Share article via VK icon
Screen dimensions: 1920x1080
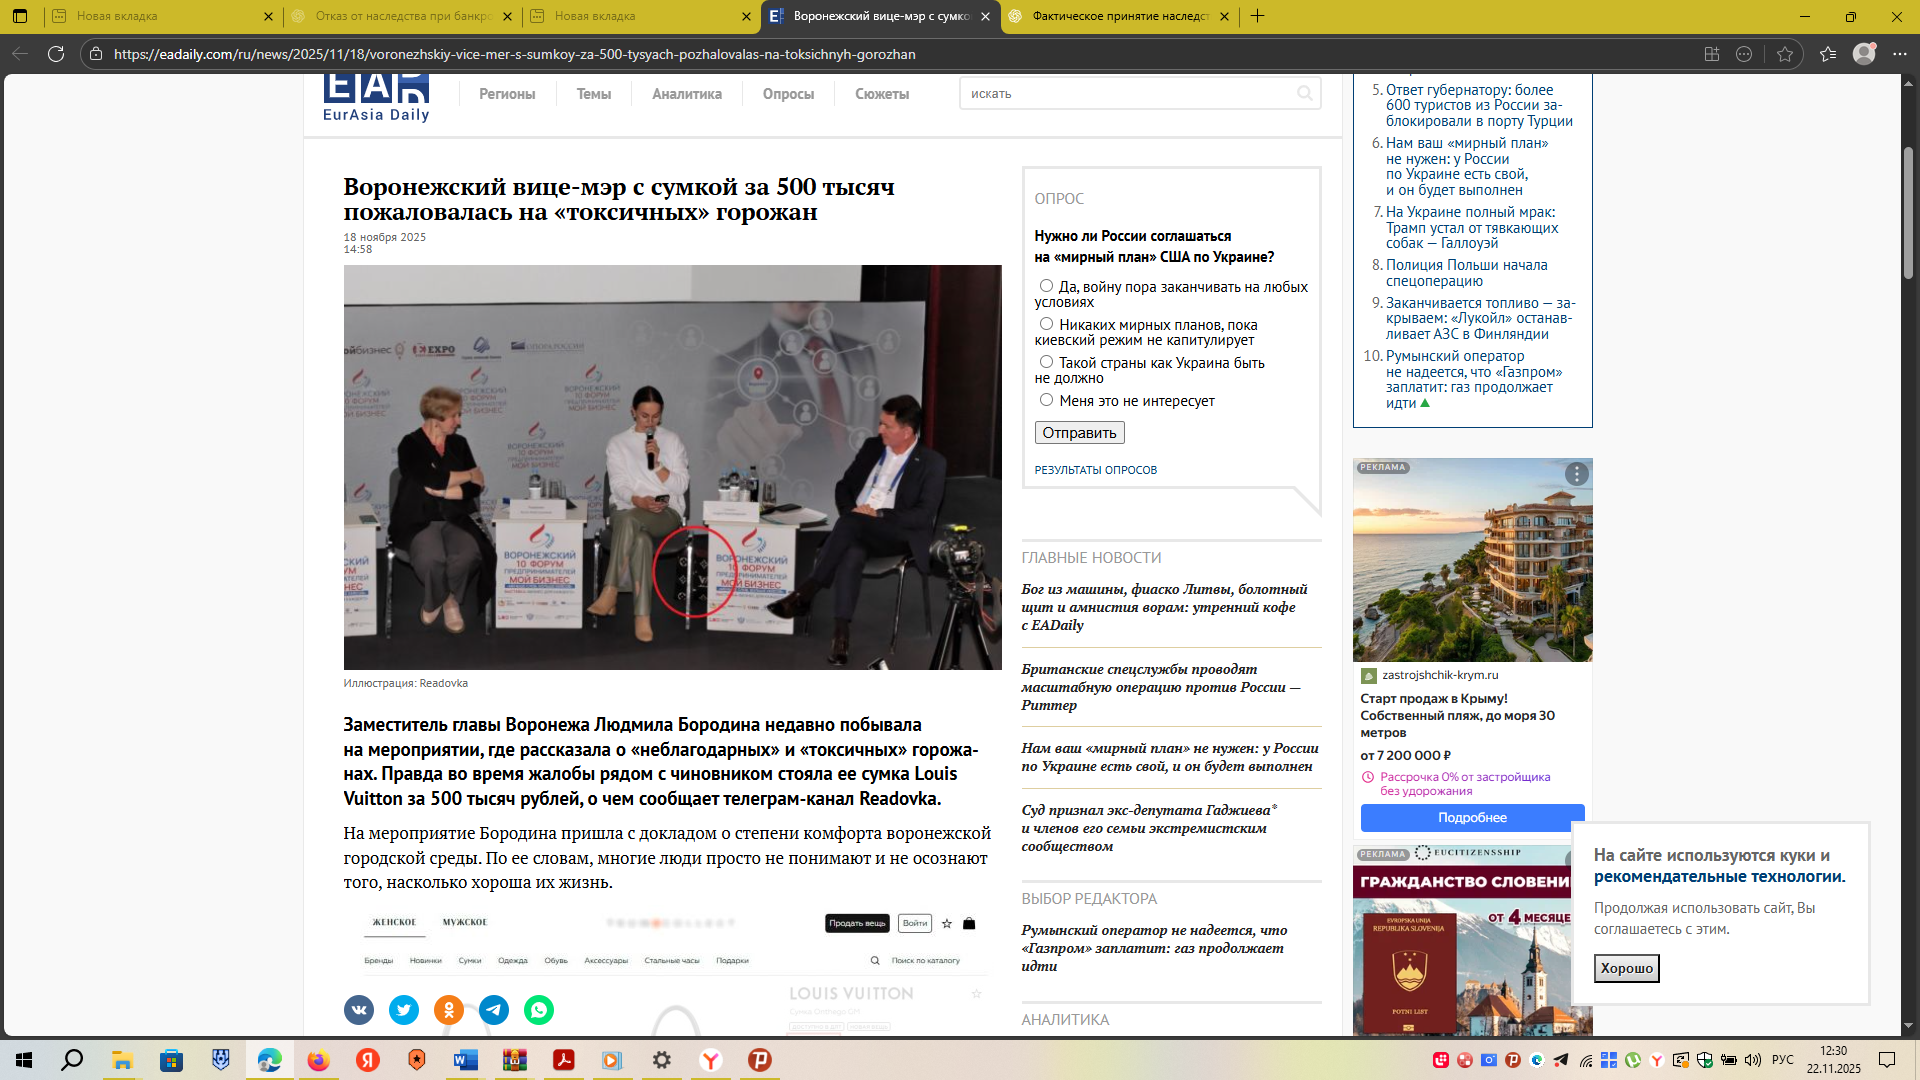(x=359, y=1010)
